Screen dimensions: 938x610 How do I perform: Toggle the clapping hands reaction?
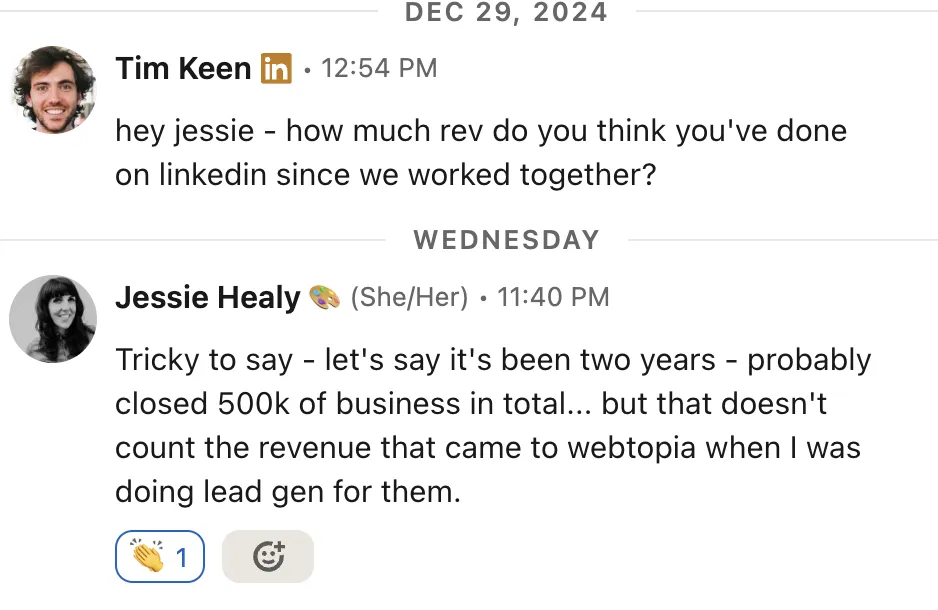[x=160, y=556]
